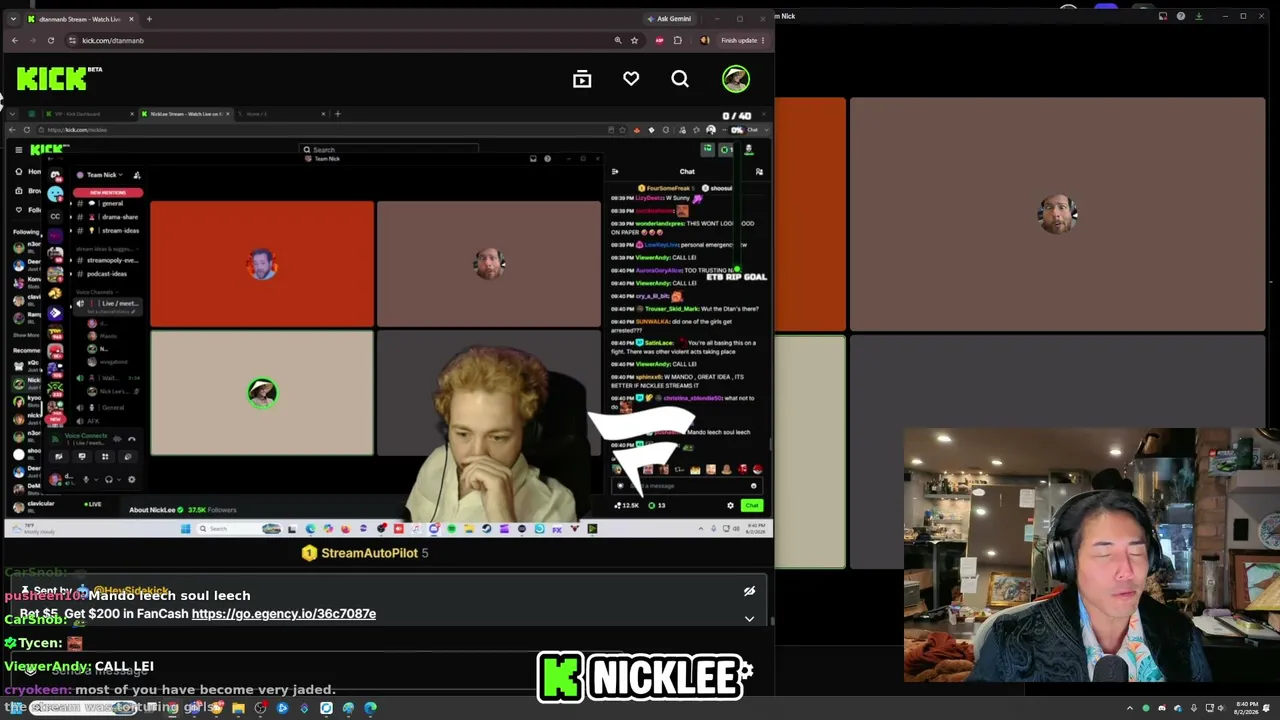Open Microsoft Edge from the taskbar
The image size is (1280, 720).
(x=370, y=708)
